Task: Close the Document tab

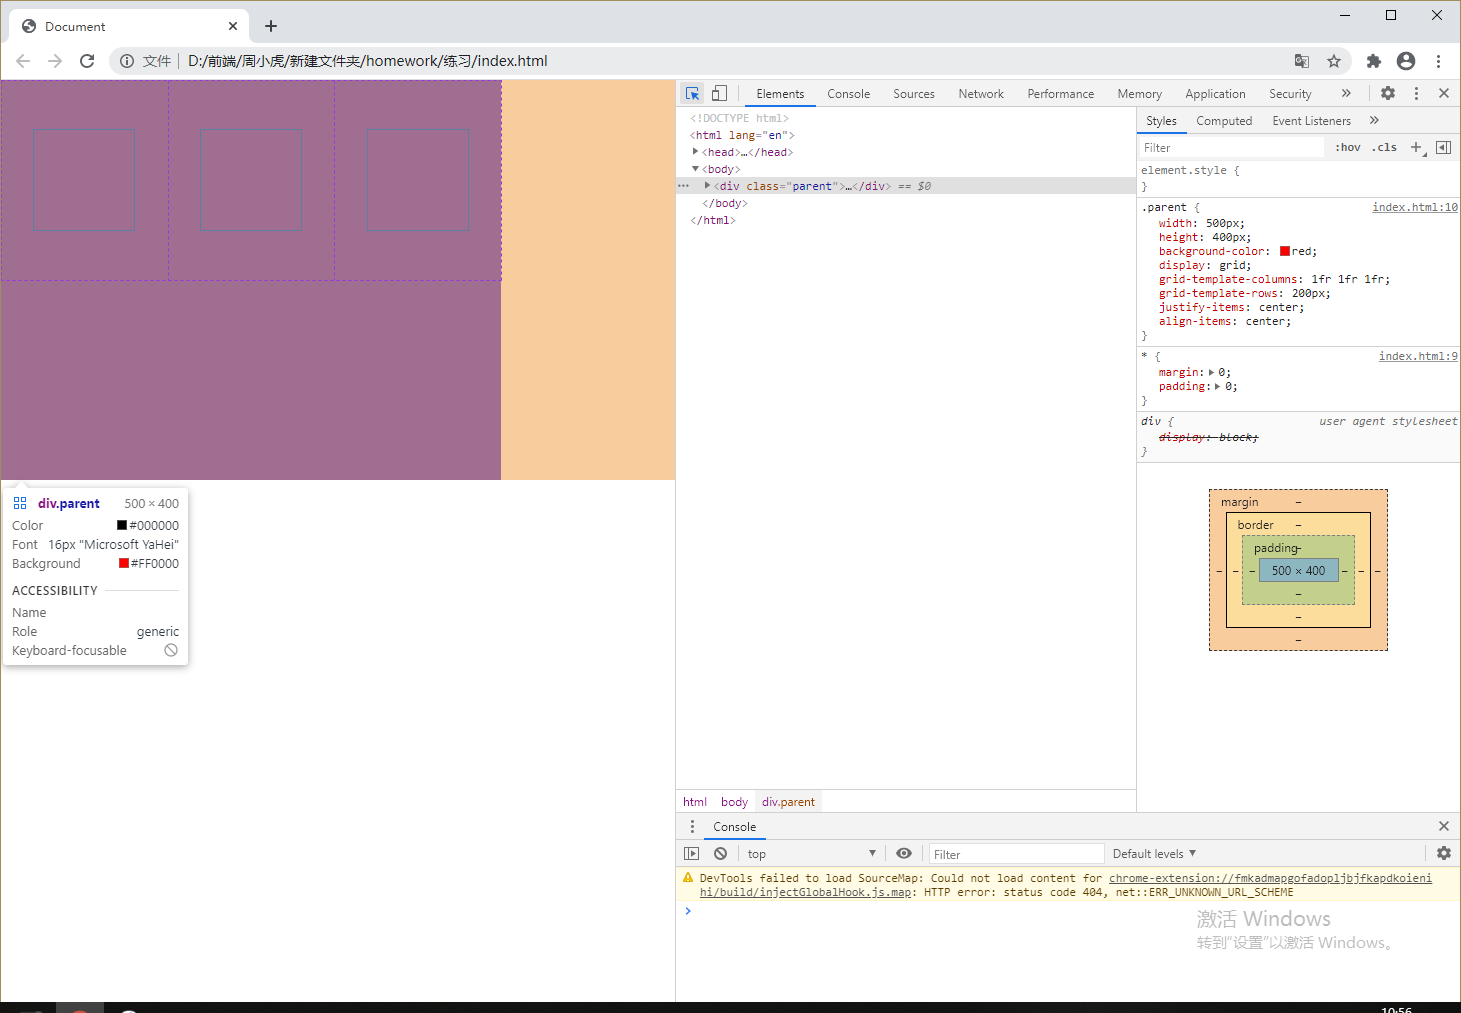Action: coord(233,26)
